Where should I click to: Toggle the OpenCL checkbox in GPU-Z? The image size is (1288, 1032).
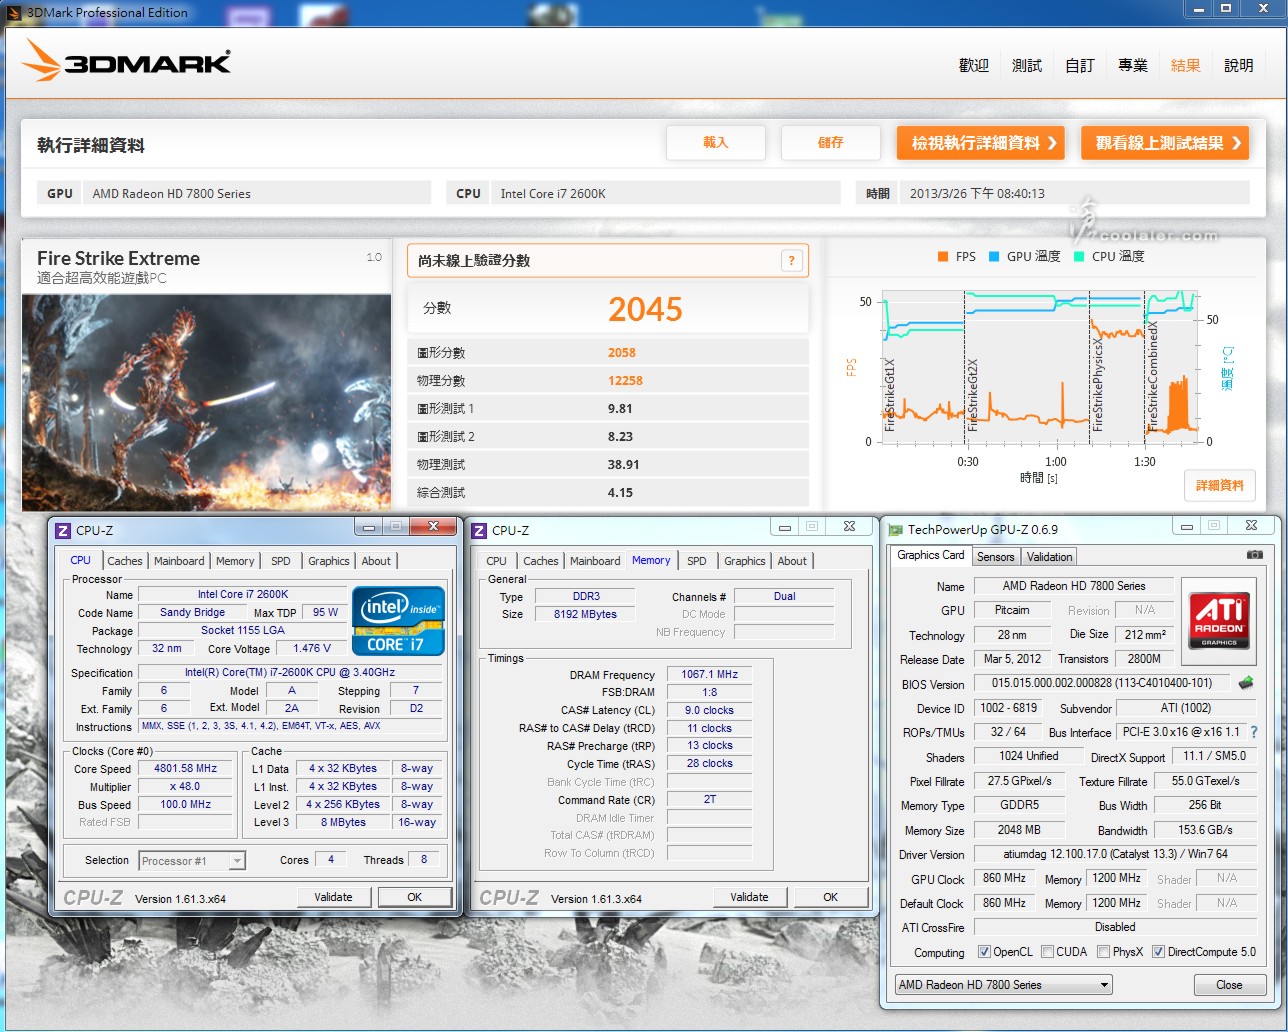pos(984,952)
